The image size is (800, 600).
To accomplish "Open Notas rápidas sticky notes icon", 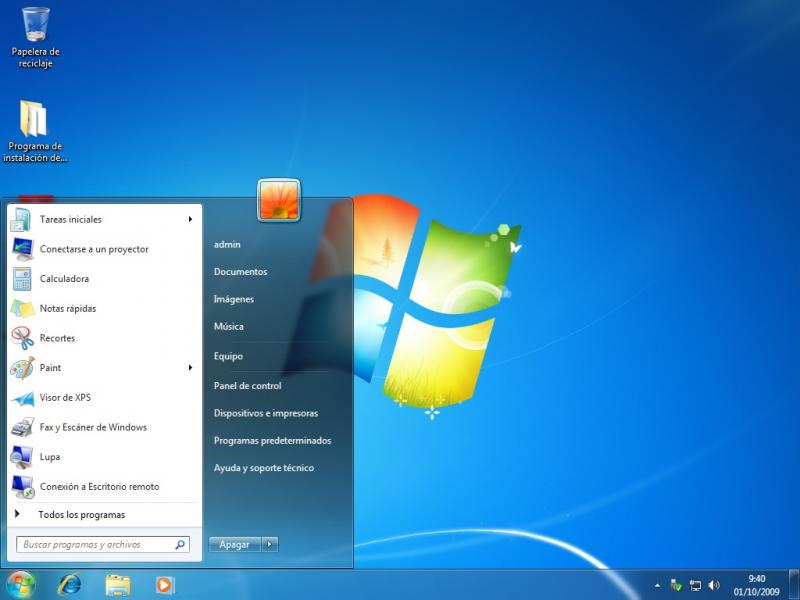I will [x=22, y=309].
